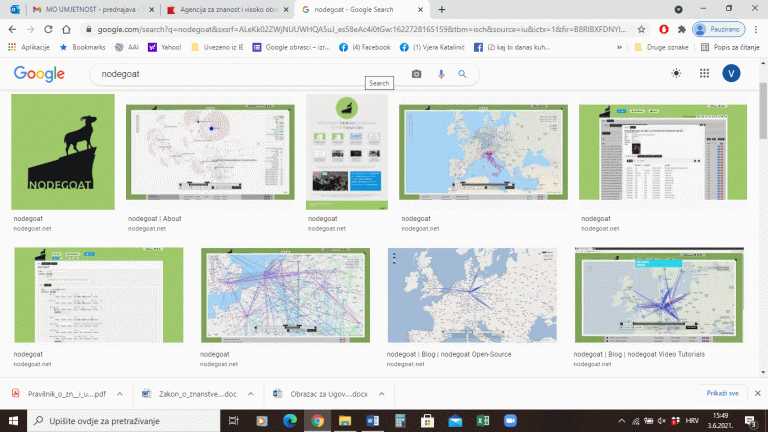The image size is (768, 432).
Task: Open the AAI bookmark
Action: click(x=127, y=48)
